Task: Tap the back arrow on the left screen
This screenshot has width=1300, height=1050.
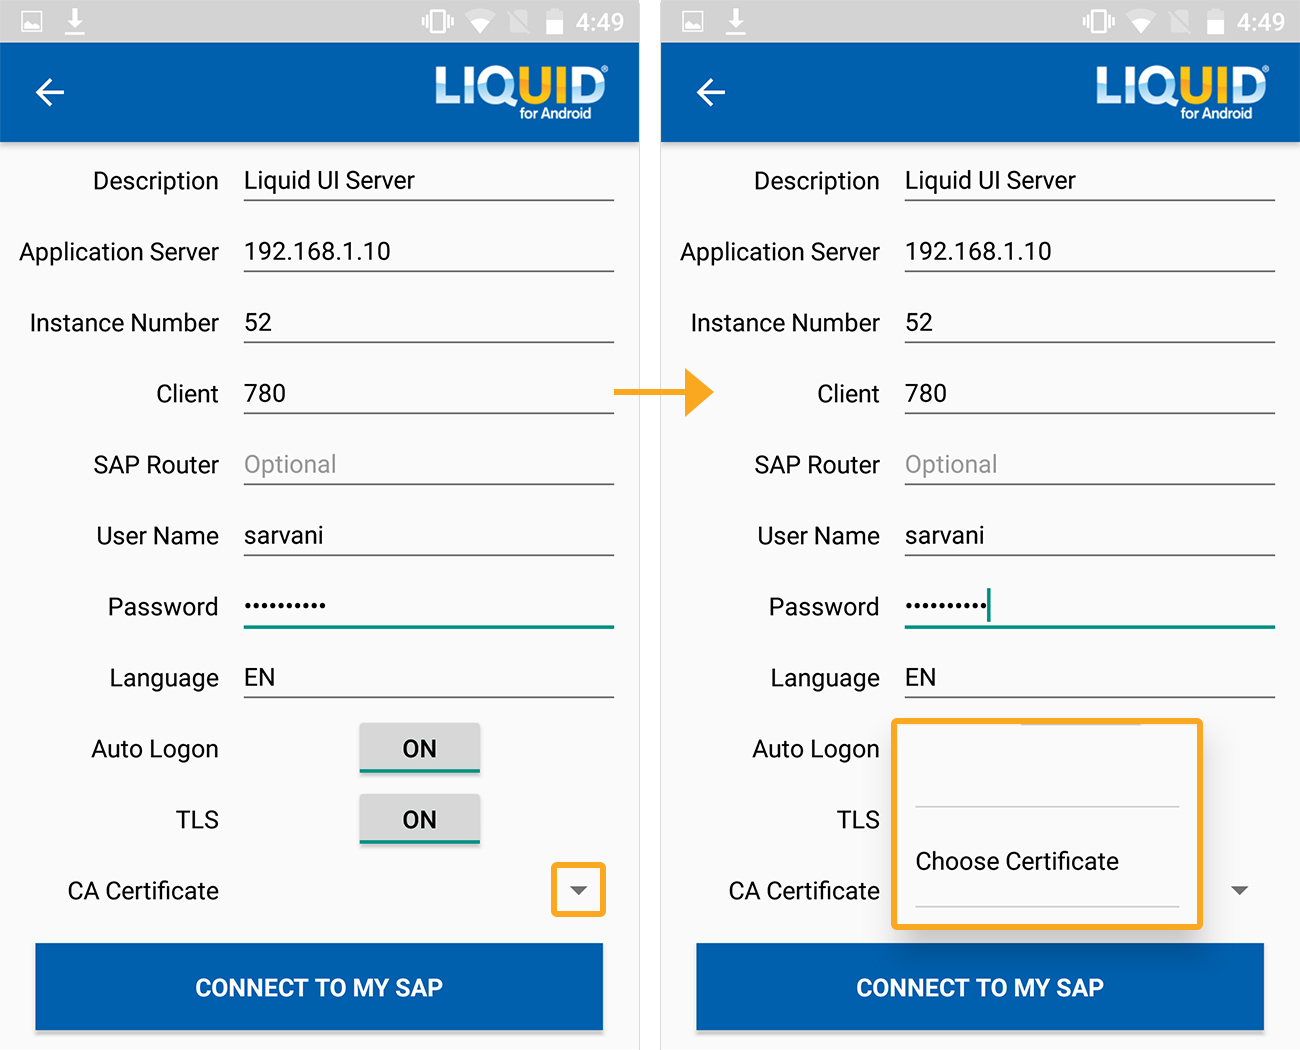Action: point(50,93)
